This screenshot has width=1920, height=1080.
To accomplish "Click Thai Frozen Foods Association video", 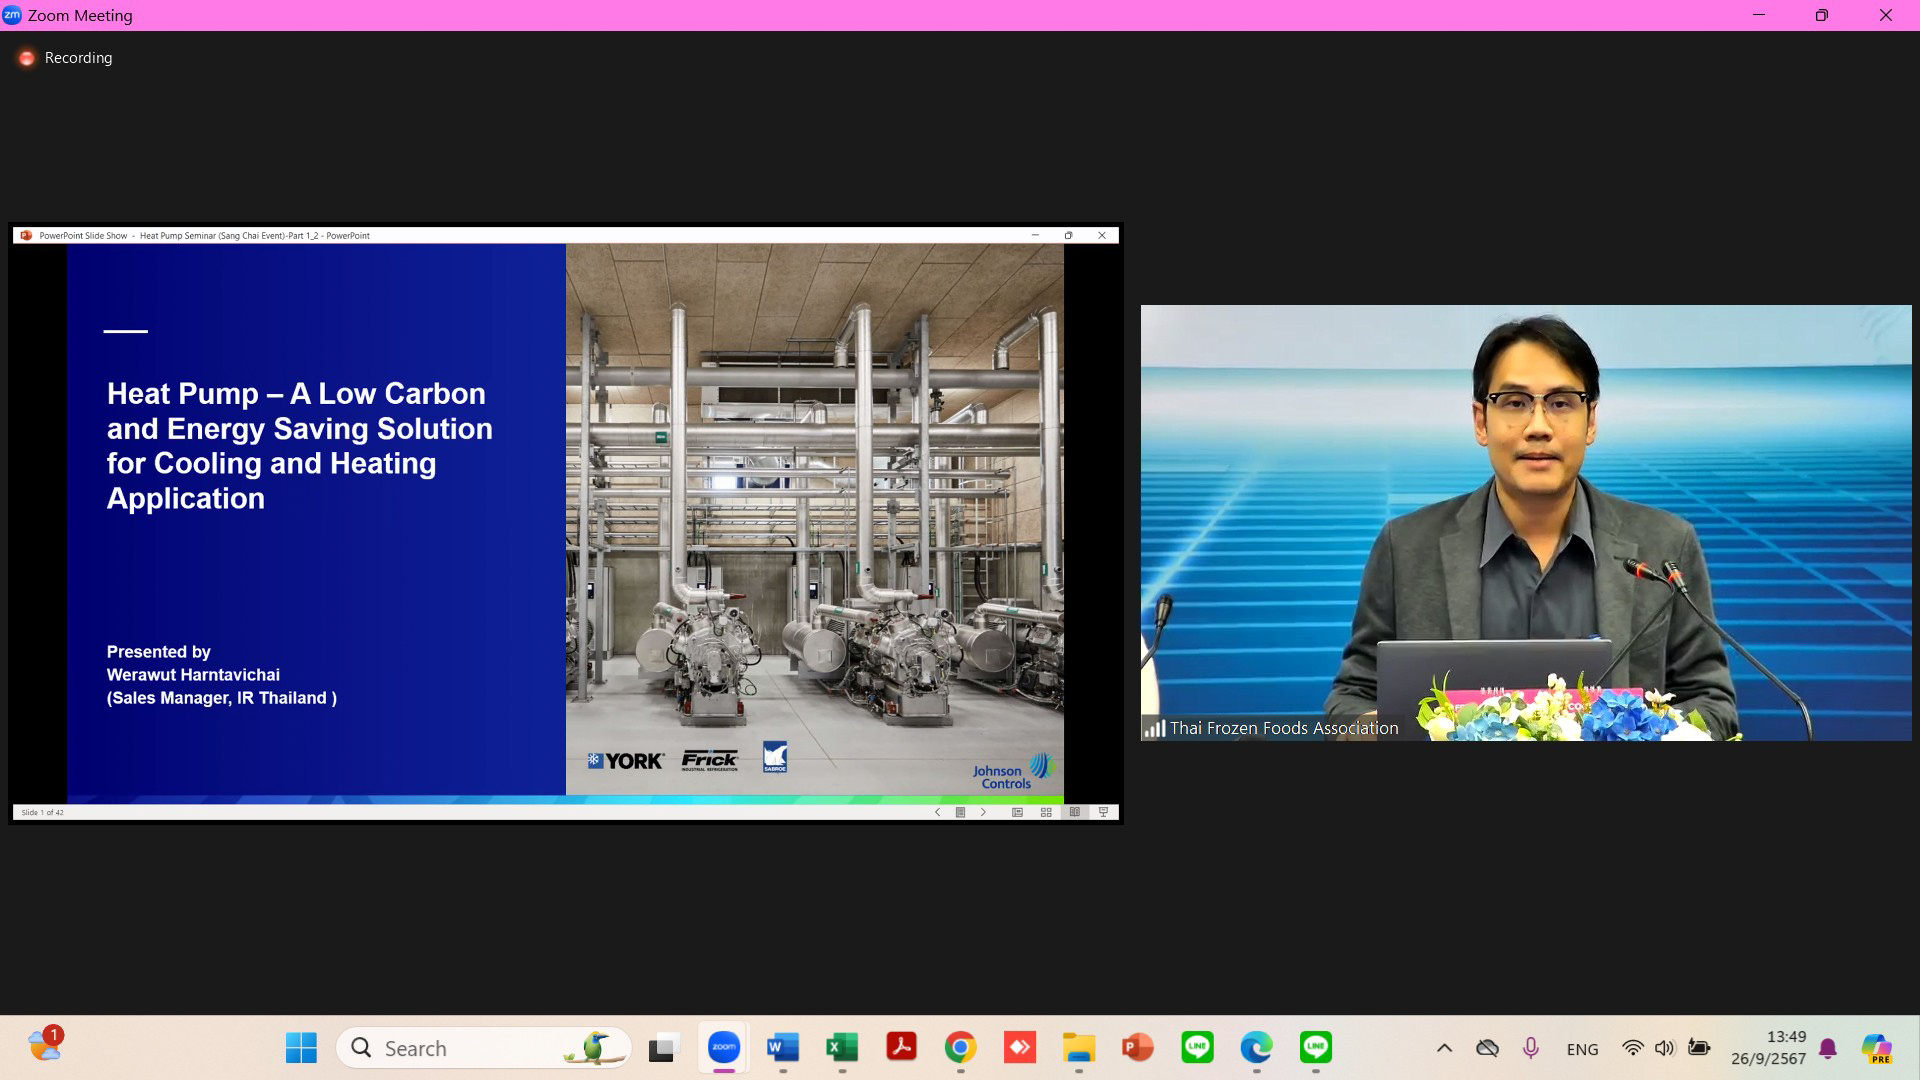I will [1525, 522].
